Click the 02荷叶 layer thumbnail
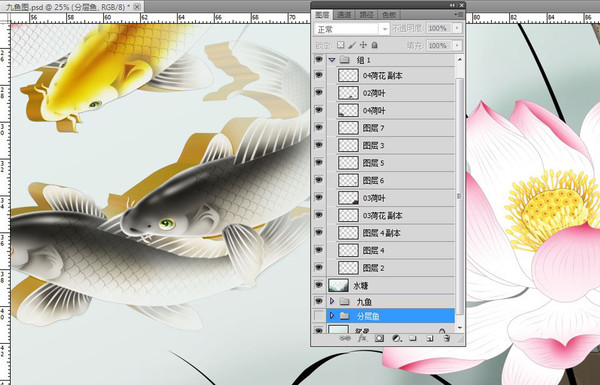This screenshot has height=385, width=600. [348, 93]
